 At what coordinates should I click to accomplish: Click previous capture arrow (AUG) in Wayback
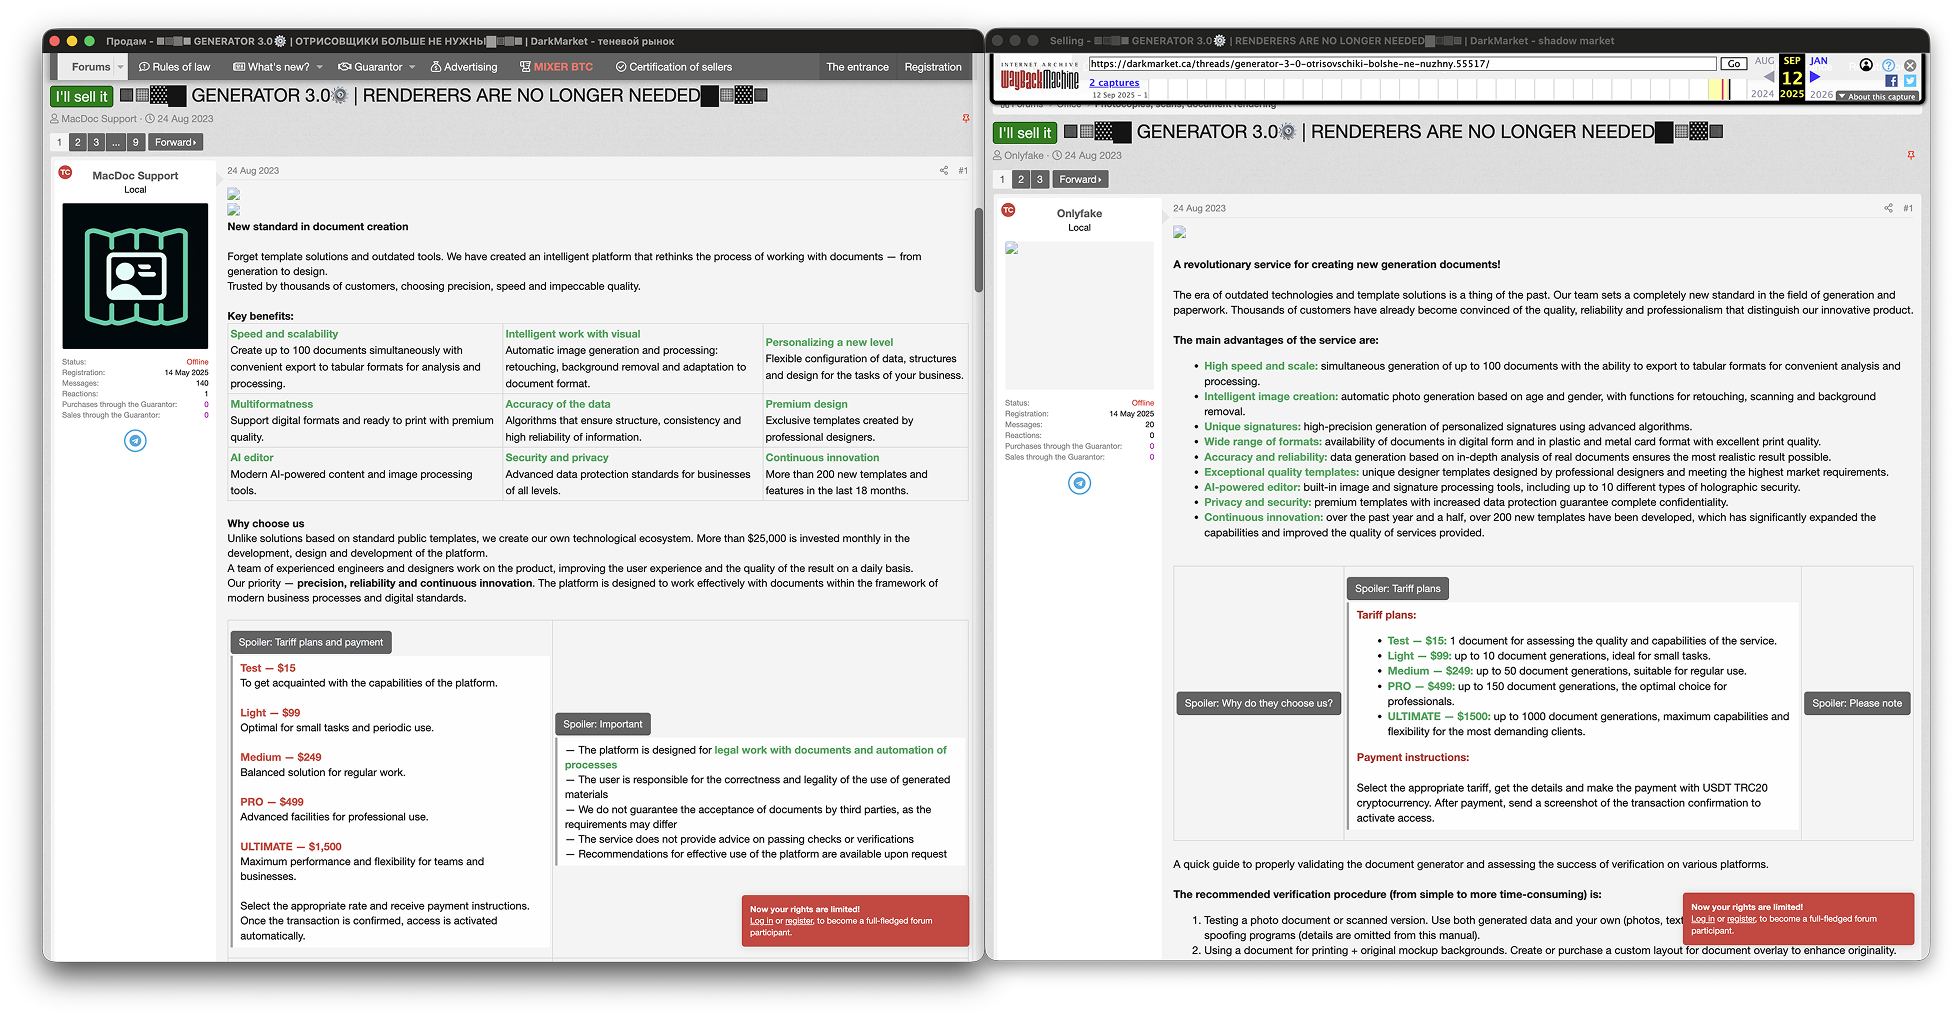point(1768,76)
